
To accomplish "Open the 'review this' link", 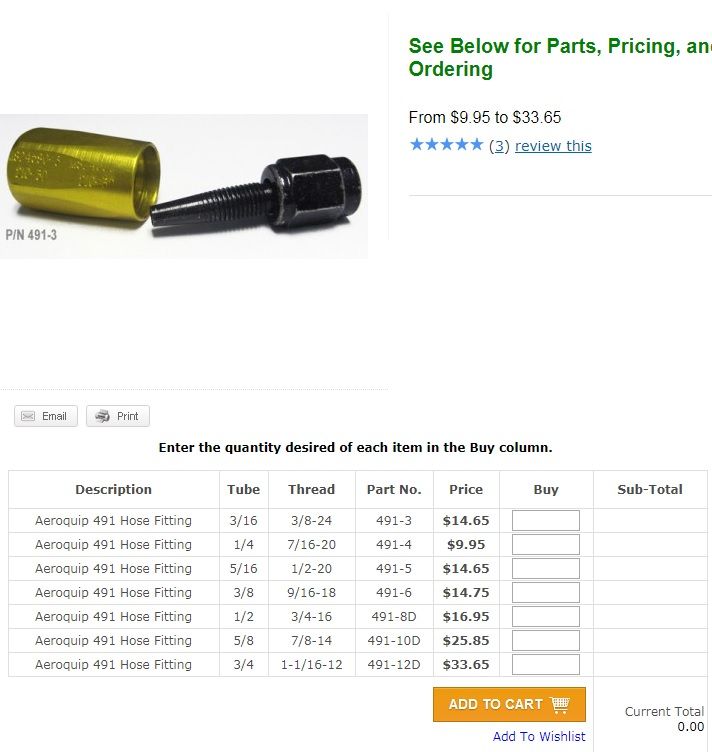I will (x=553, y=146).
